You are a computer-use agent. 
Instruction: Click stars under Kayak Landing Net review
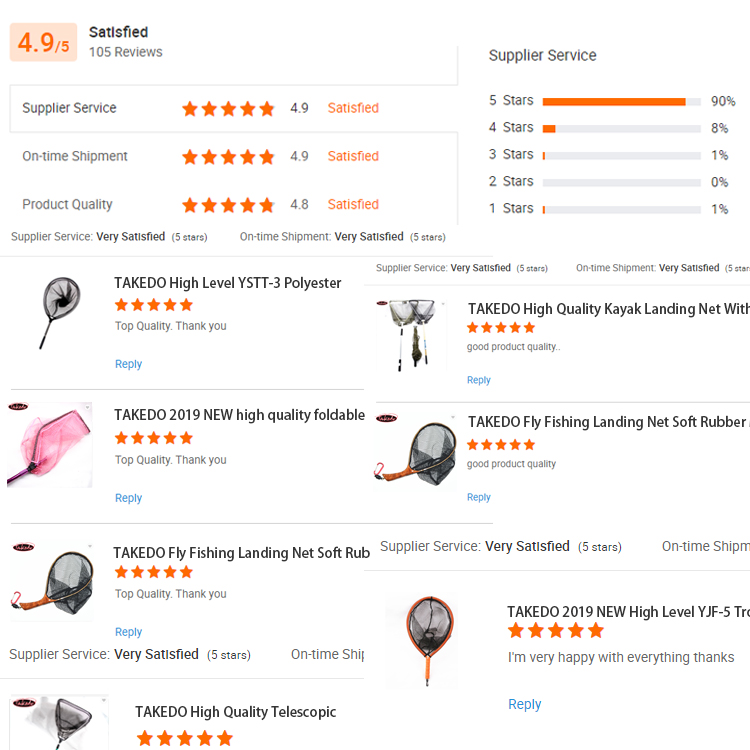pyautogui.click(x=501, y=328)
